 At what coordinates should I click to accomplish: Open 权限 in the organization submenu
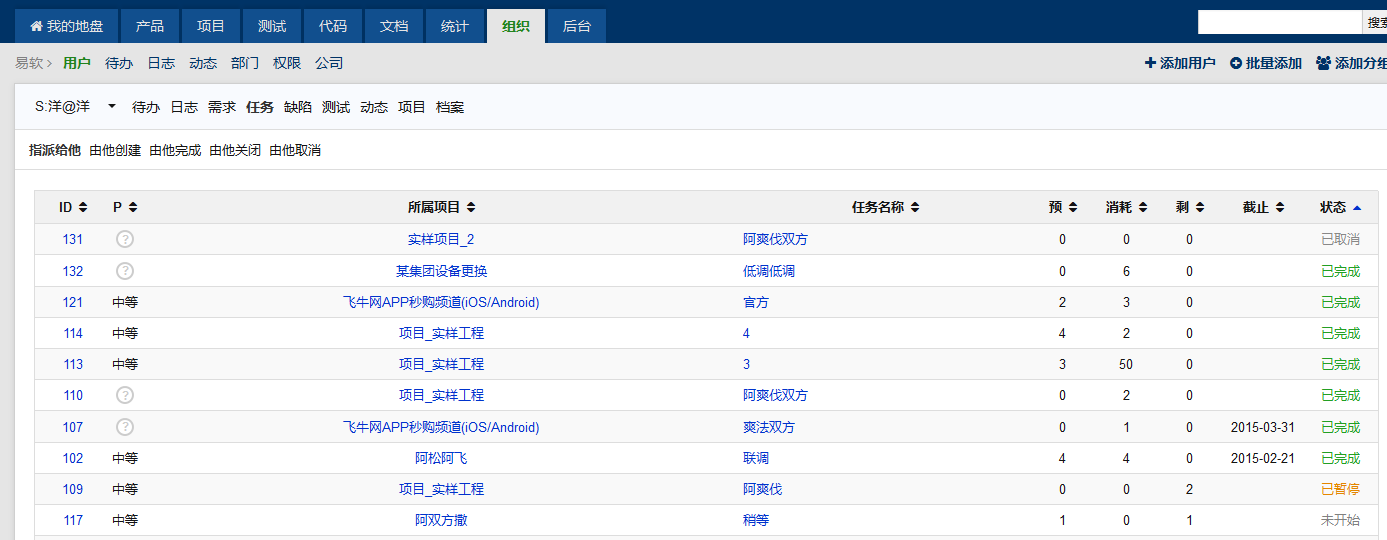[x=287, y=63]
